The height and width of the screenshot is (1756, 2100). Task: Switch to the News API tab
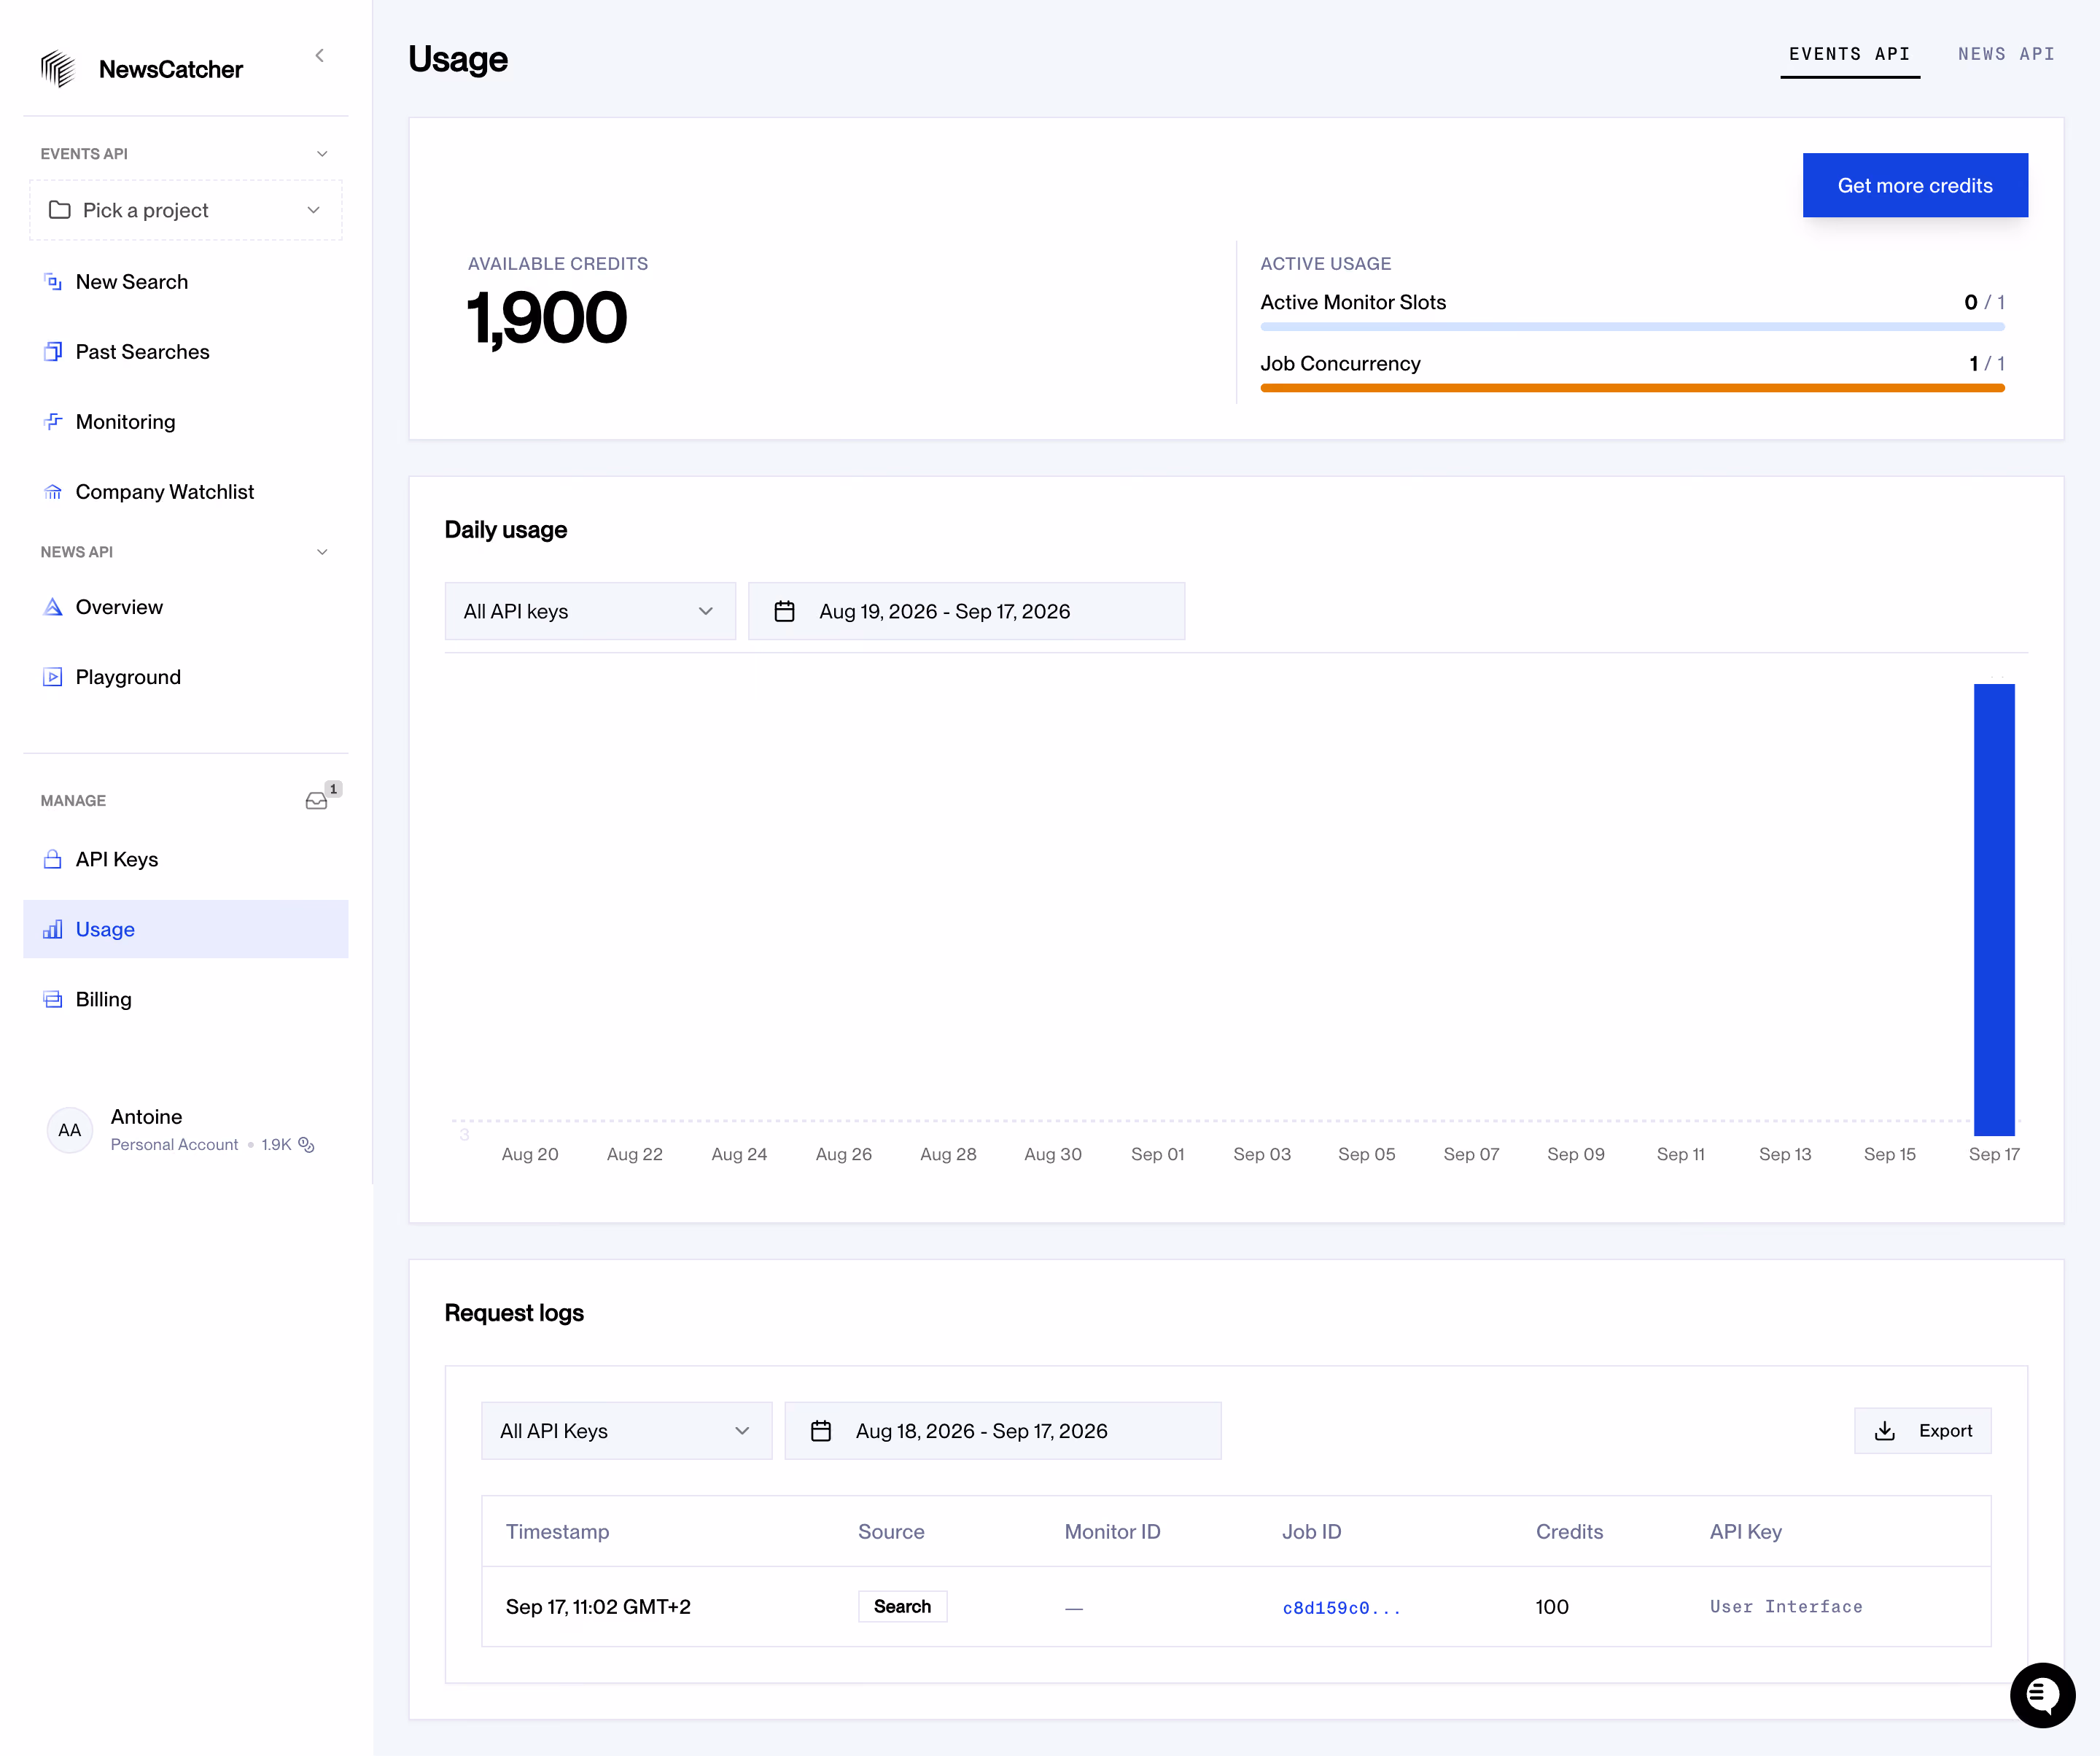tap(2006, 54)
